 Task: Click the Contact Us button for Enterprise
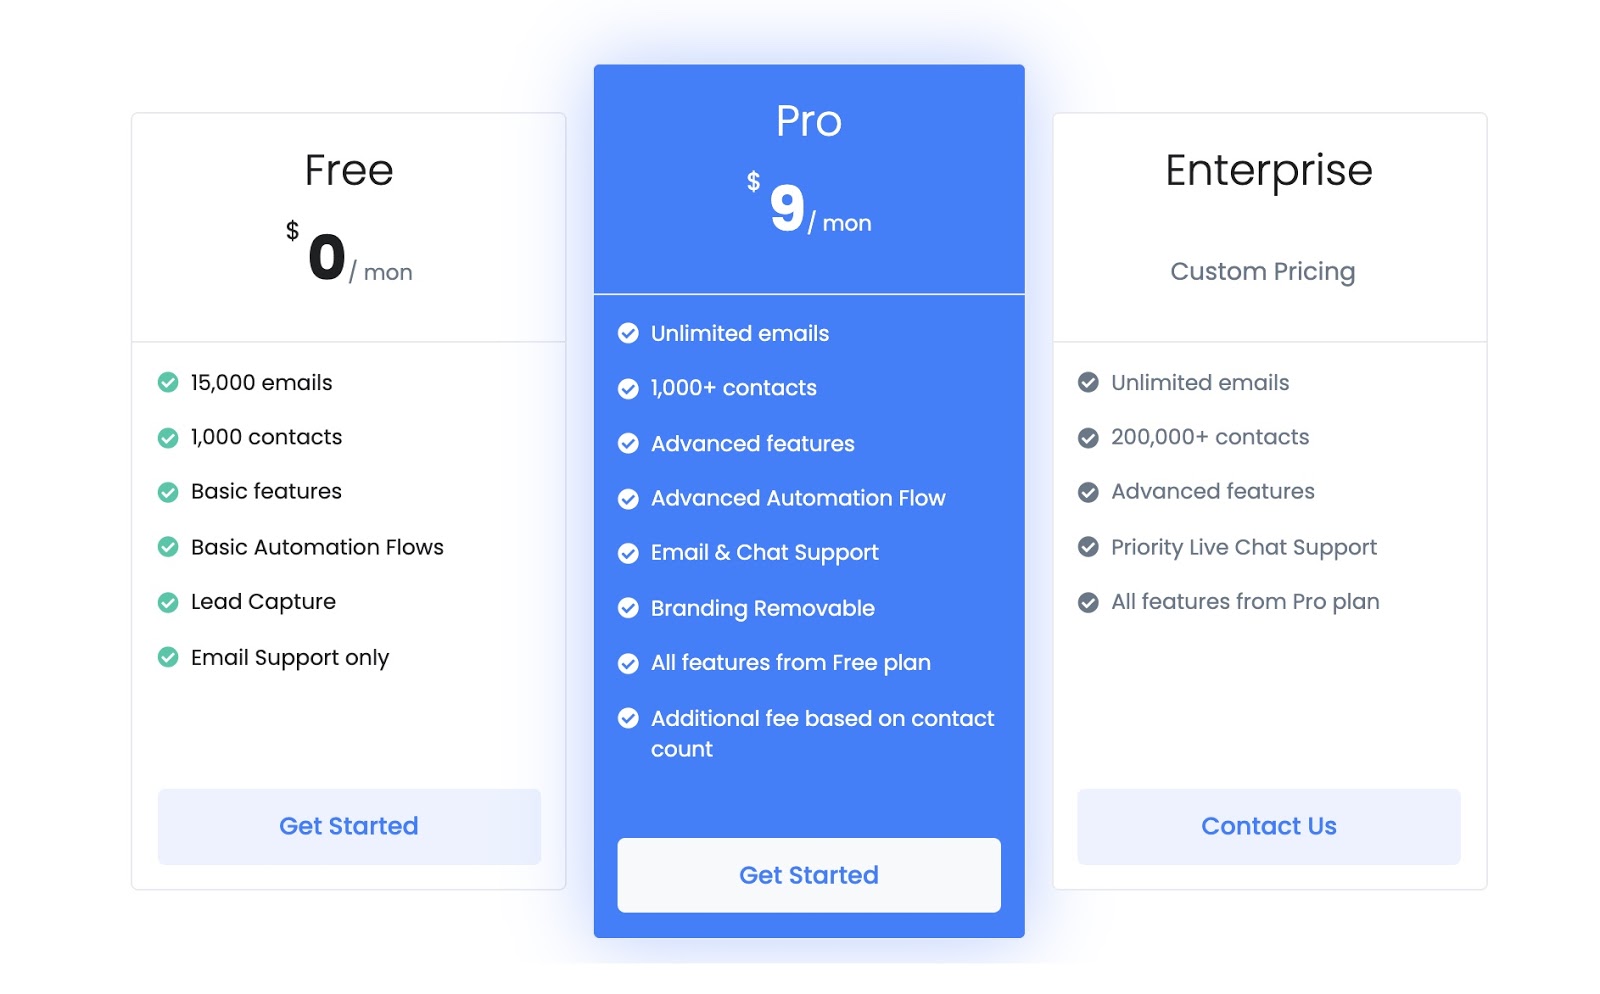(x=1268, y=826)
